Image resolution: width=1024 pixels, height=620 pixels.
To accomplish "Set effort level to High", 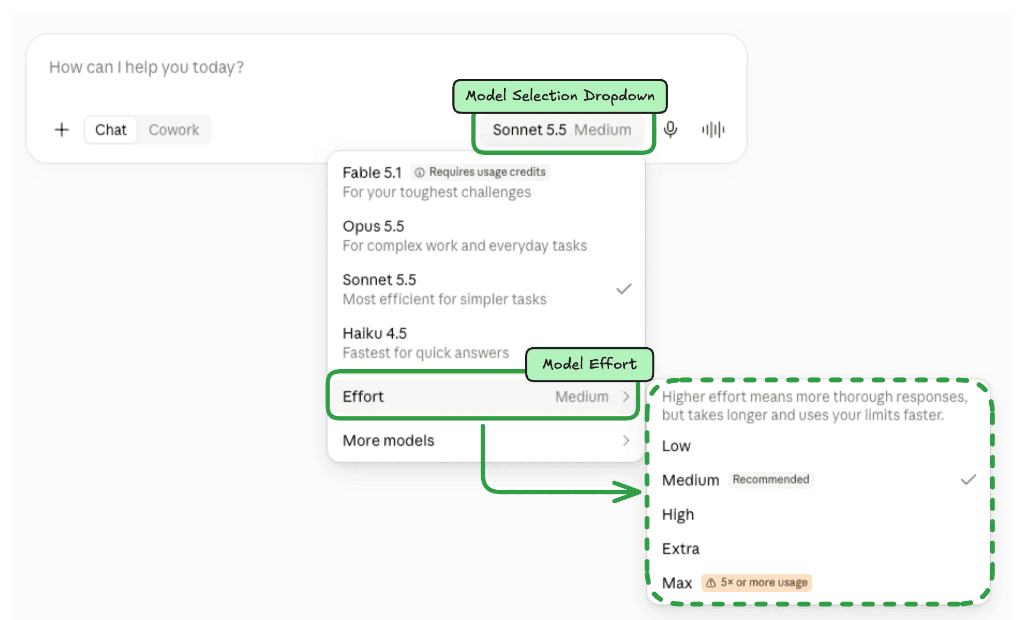I will [819, 515].
